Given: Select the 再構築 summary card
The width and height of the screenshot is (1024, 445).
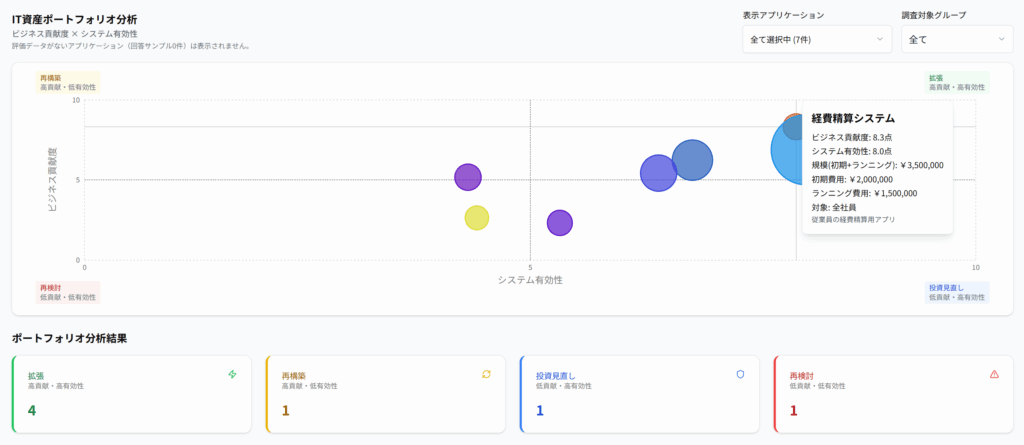Looking at the screenshot, I should pos(386,394).
